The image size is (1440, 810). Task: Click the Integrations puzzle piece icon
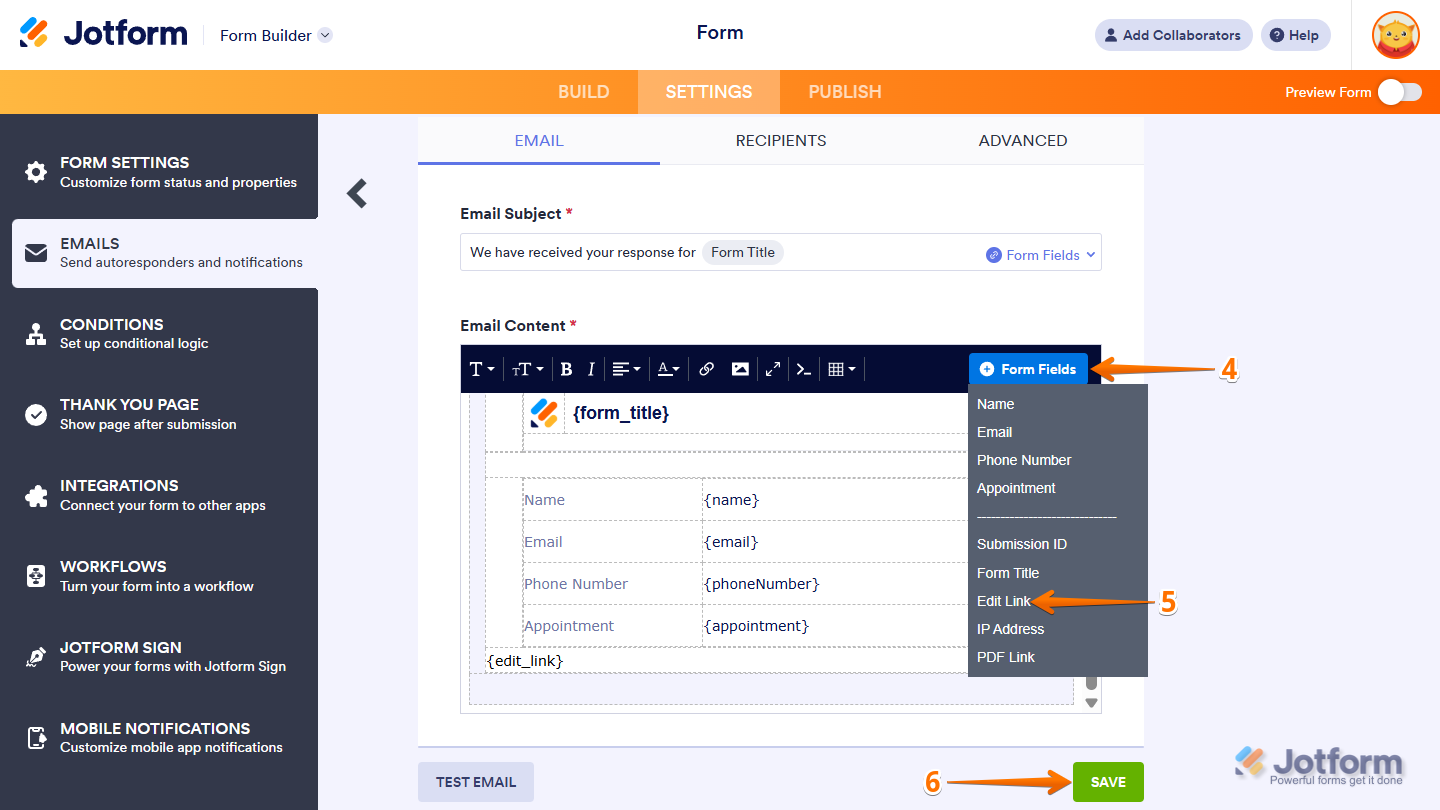36,496
